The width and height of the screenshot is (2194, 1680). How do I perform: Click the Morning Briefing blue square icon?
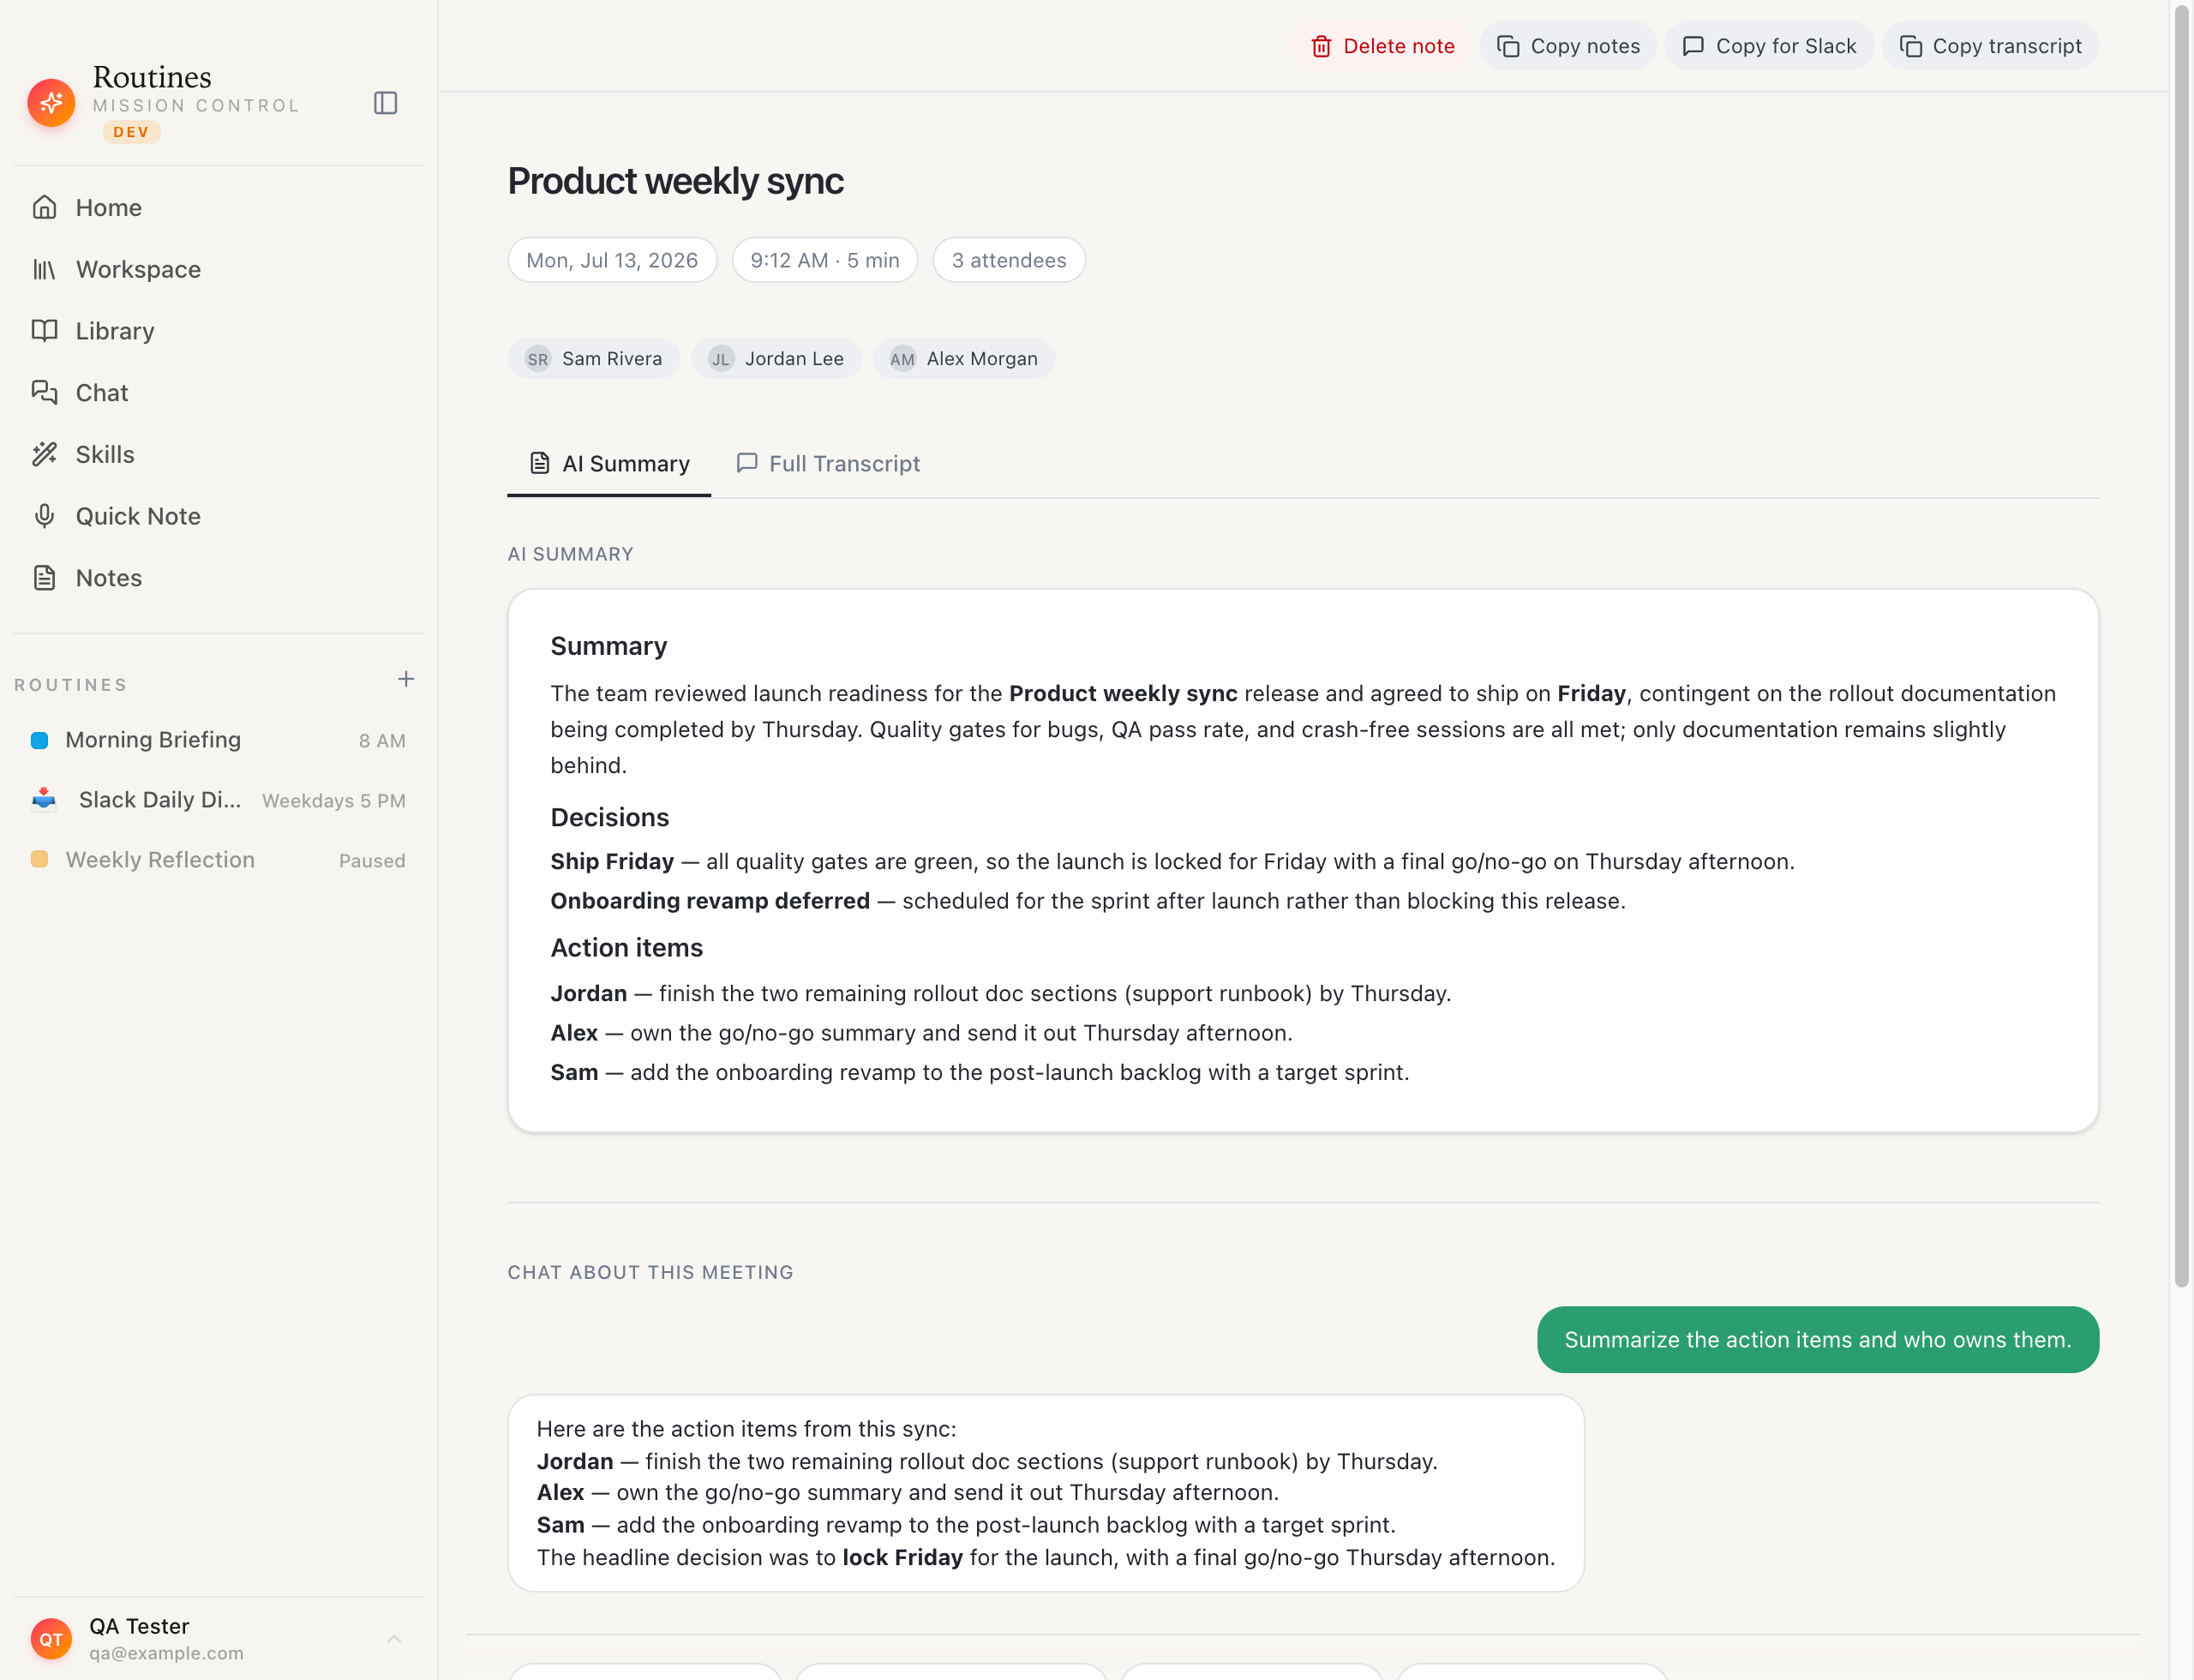click(x=40, y=740)
